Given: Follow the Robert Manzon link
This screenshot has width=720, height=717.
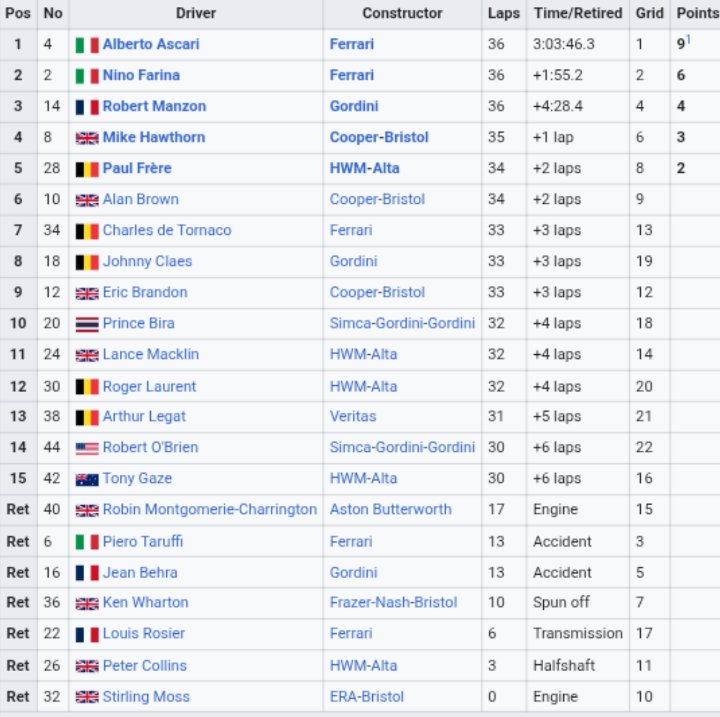Looking at the screenshot, I should point(154,106).
